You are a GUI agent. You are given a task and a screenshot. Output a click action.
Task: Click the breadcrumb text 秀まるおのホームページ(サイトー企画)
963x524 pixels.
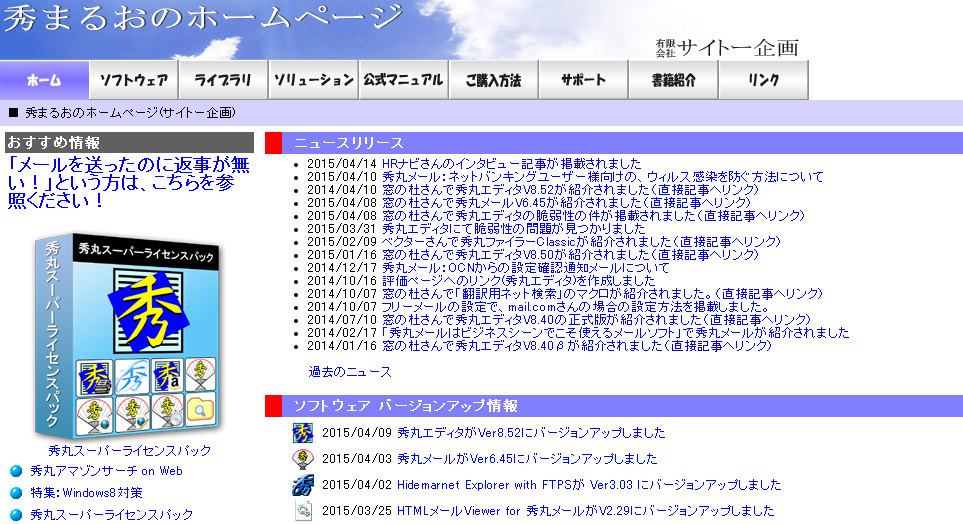click(x=130, y=112)
